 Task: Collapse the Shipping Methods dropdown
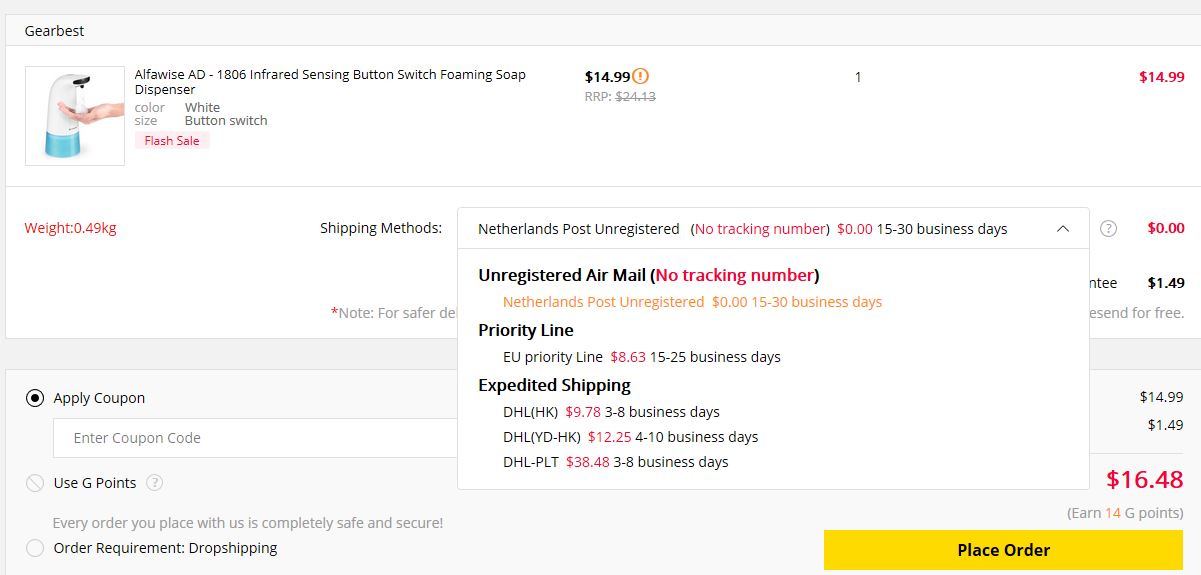772,228
